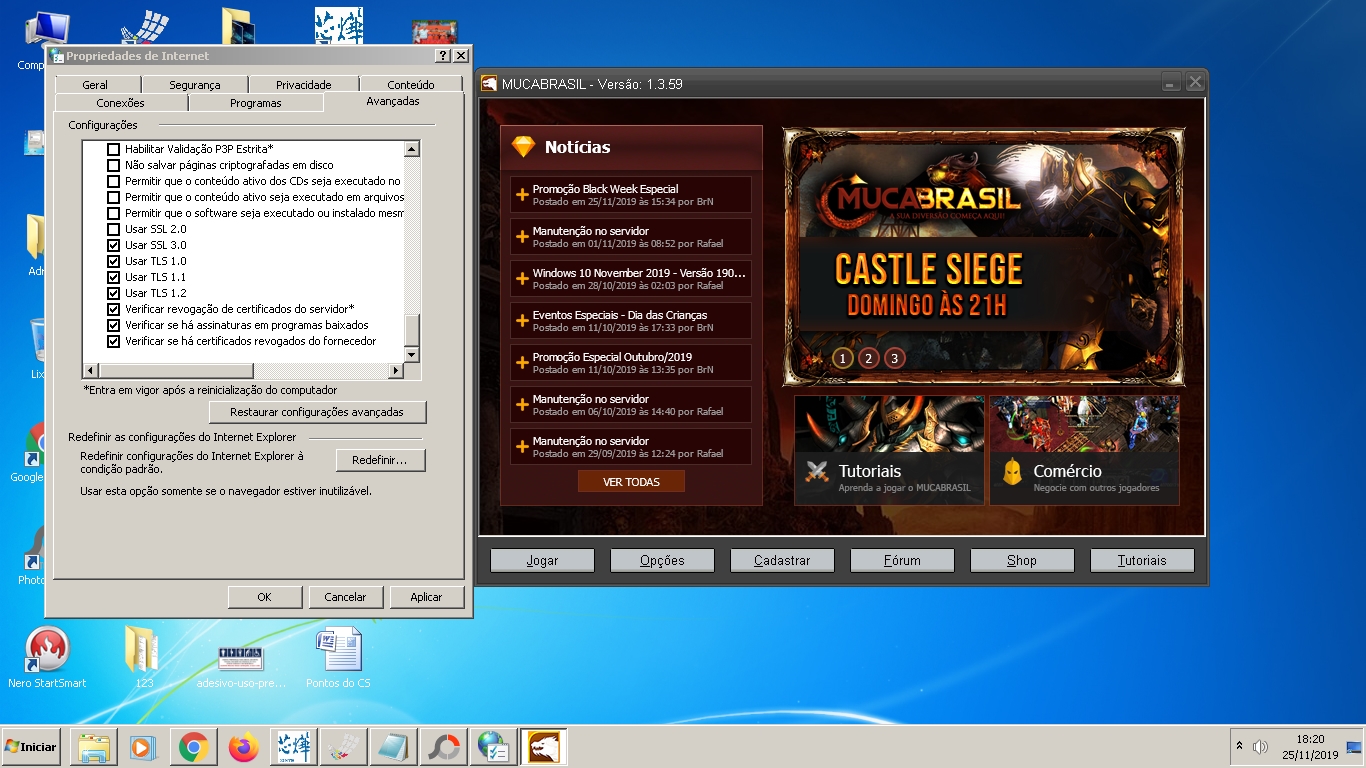The width and height of the screenshot is (1366, 768).
Task: Launch Firefox from the taskbar
Action: click(243, 747)
